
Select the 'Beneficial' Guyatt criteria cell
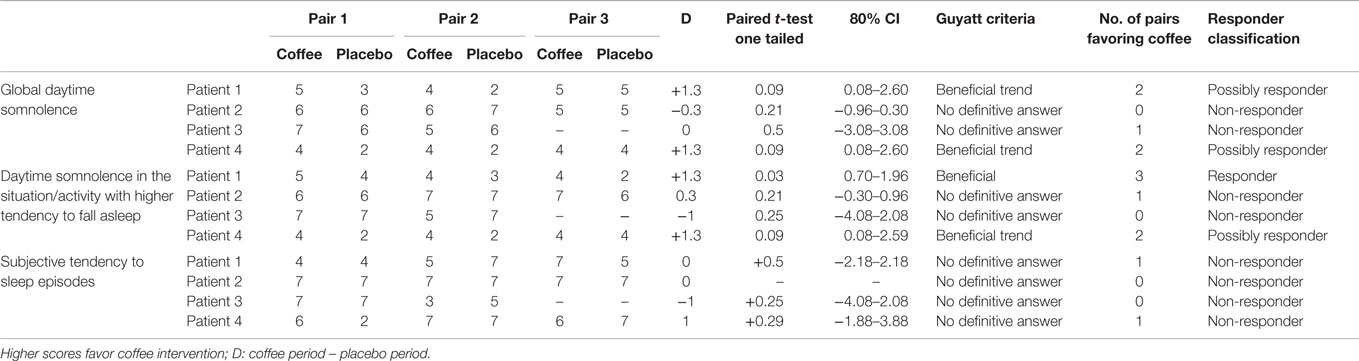pyautogui.click(x=967, y=175)
